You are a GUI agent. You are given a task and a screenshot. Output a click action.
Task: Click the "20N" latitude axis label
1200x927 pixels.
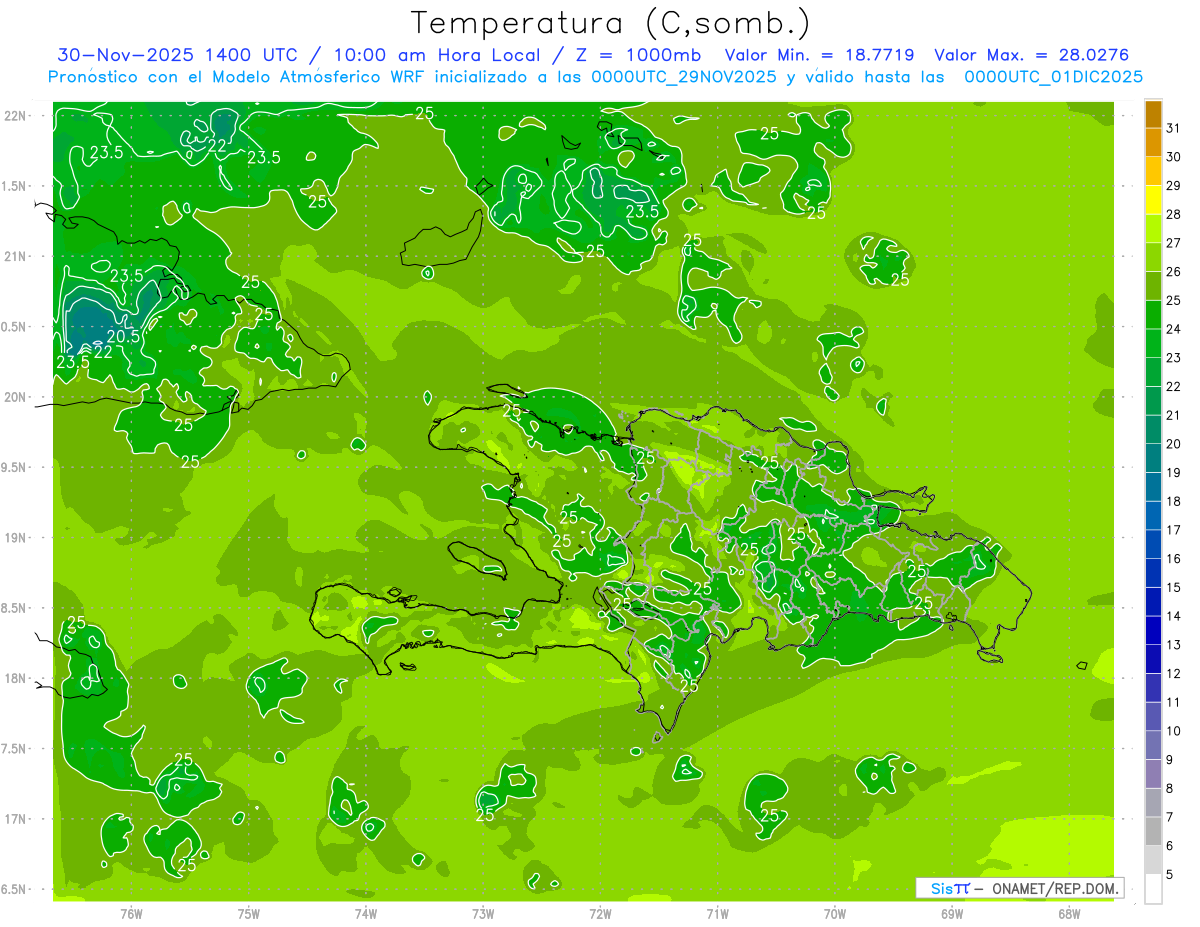pyautogui.click(x=16, y=397)
